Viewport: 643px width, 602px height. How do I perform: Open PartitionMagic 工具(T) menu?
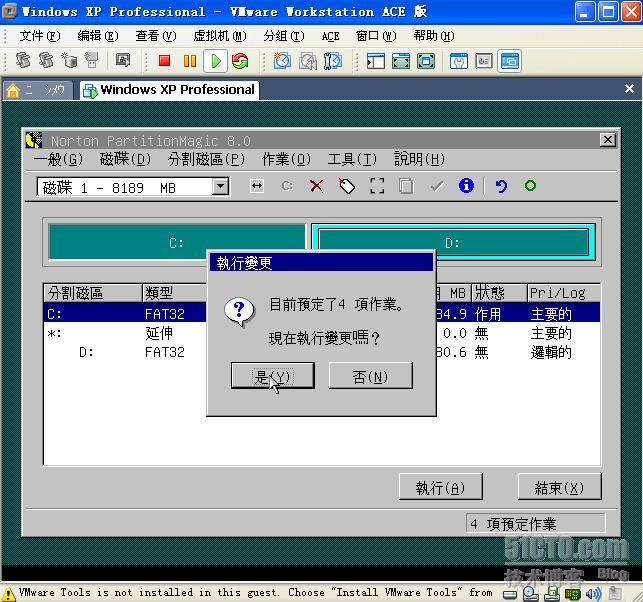(x=352, y=159)
